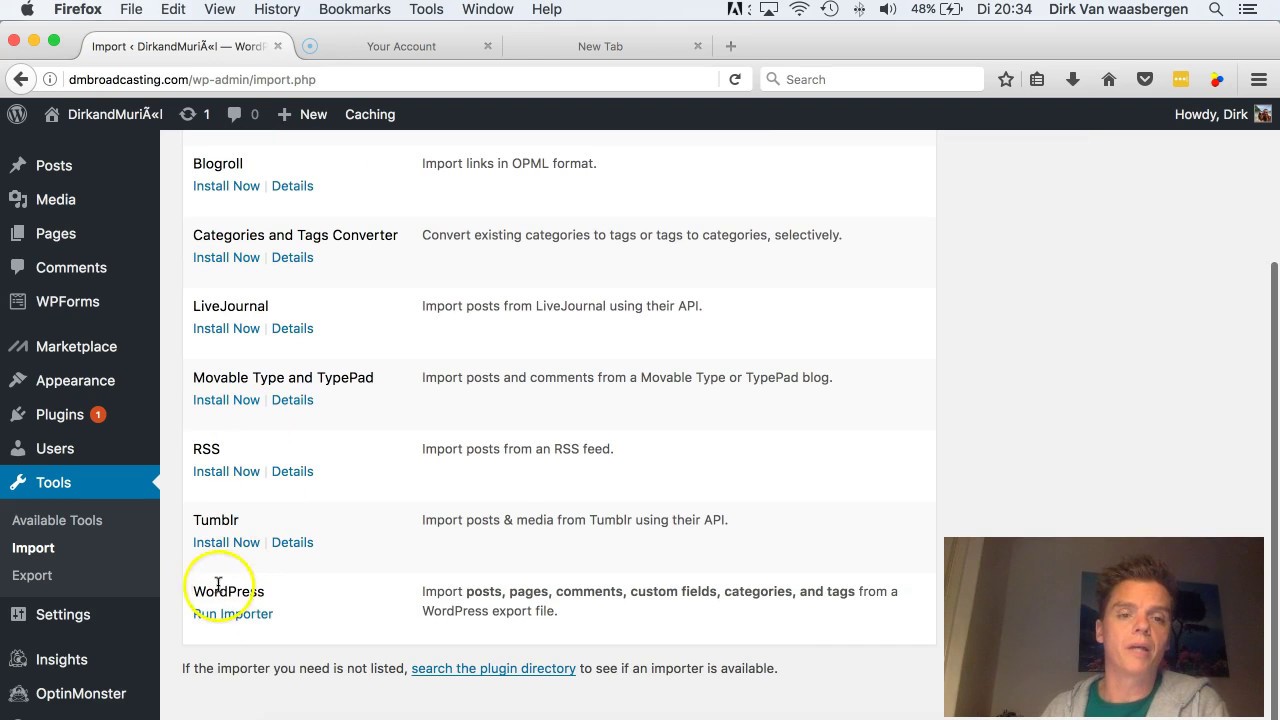The image size is (1280, 720).
Task: Open the site information icon in the address bar
Action: [50, 79]
